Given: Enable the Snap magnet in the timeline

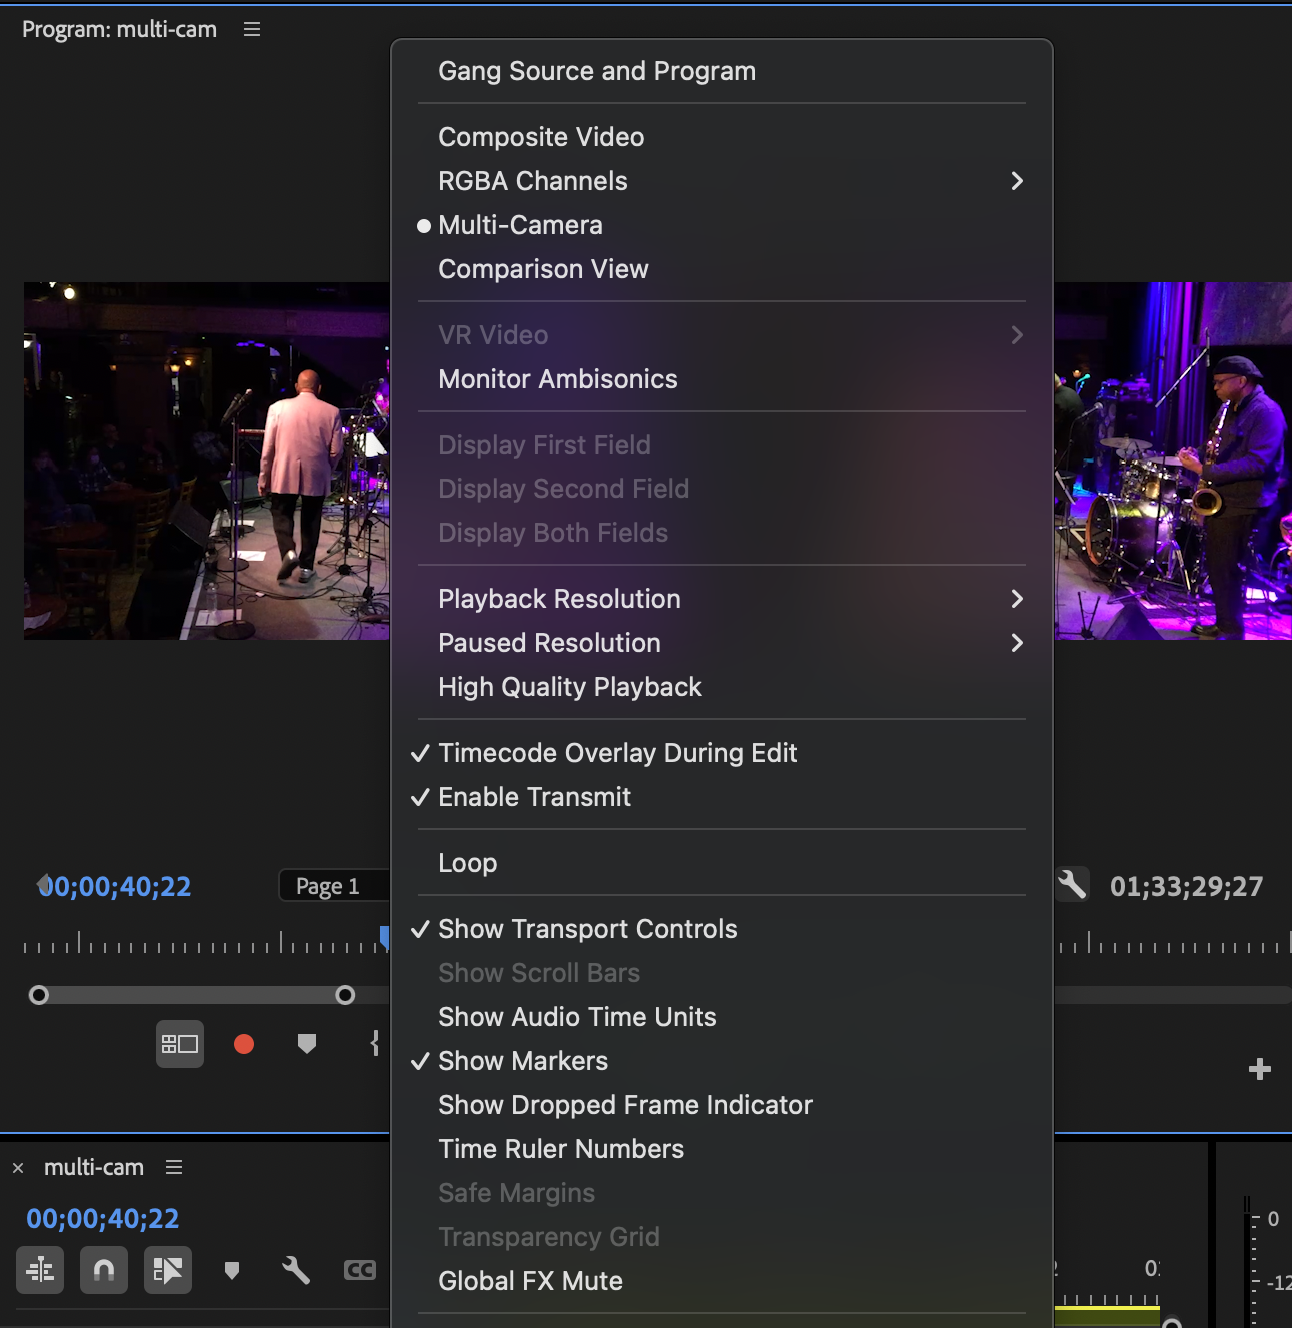Looking at the screenshot, I should coord(104,1270).
